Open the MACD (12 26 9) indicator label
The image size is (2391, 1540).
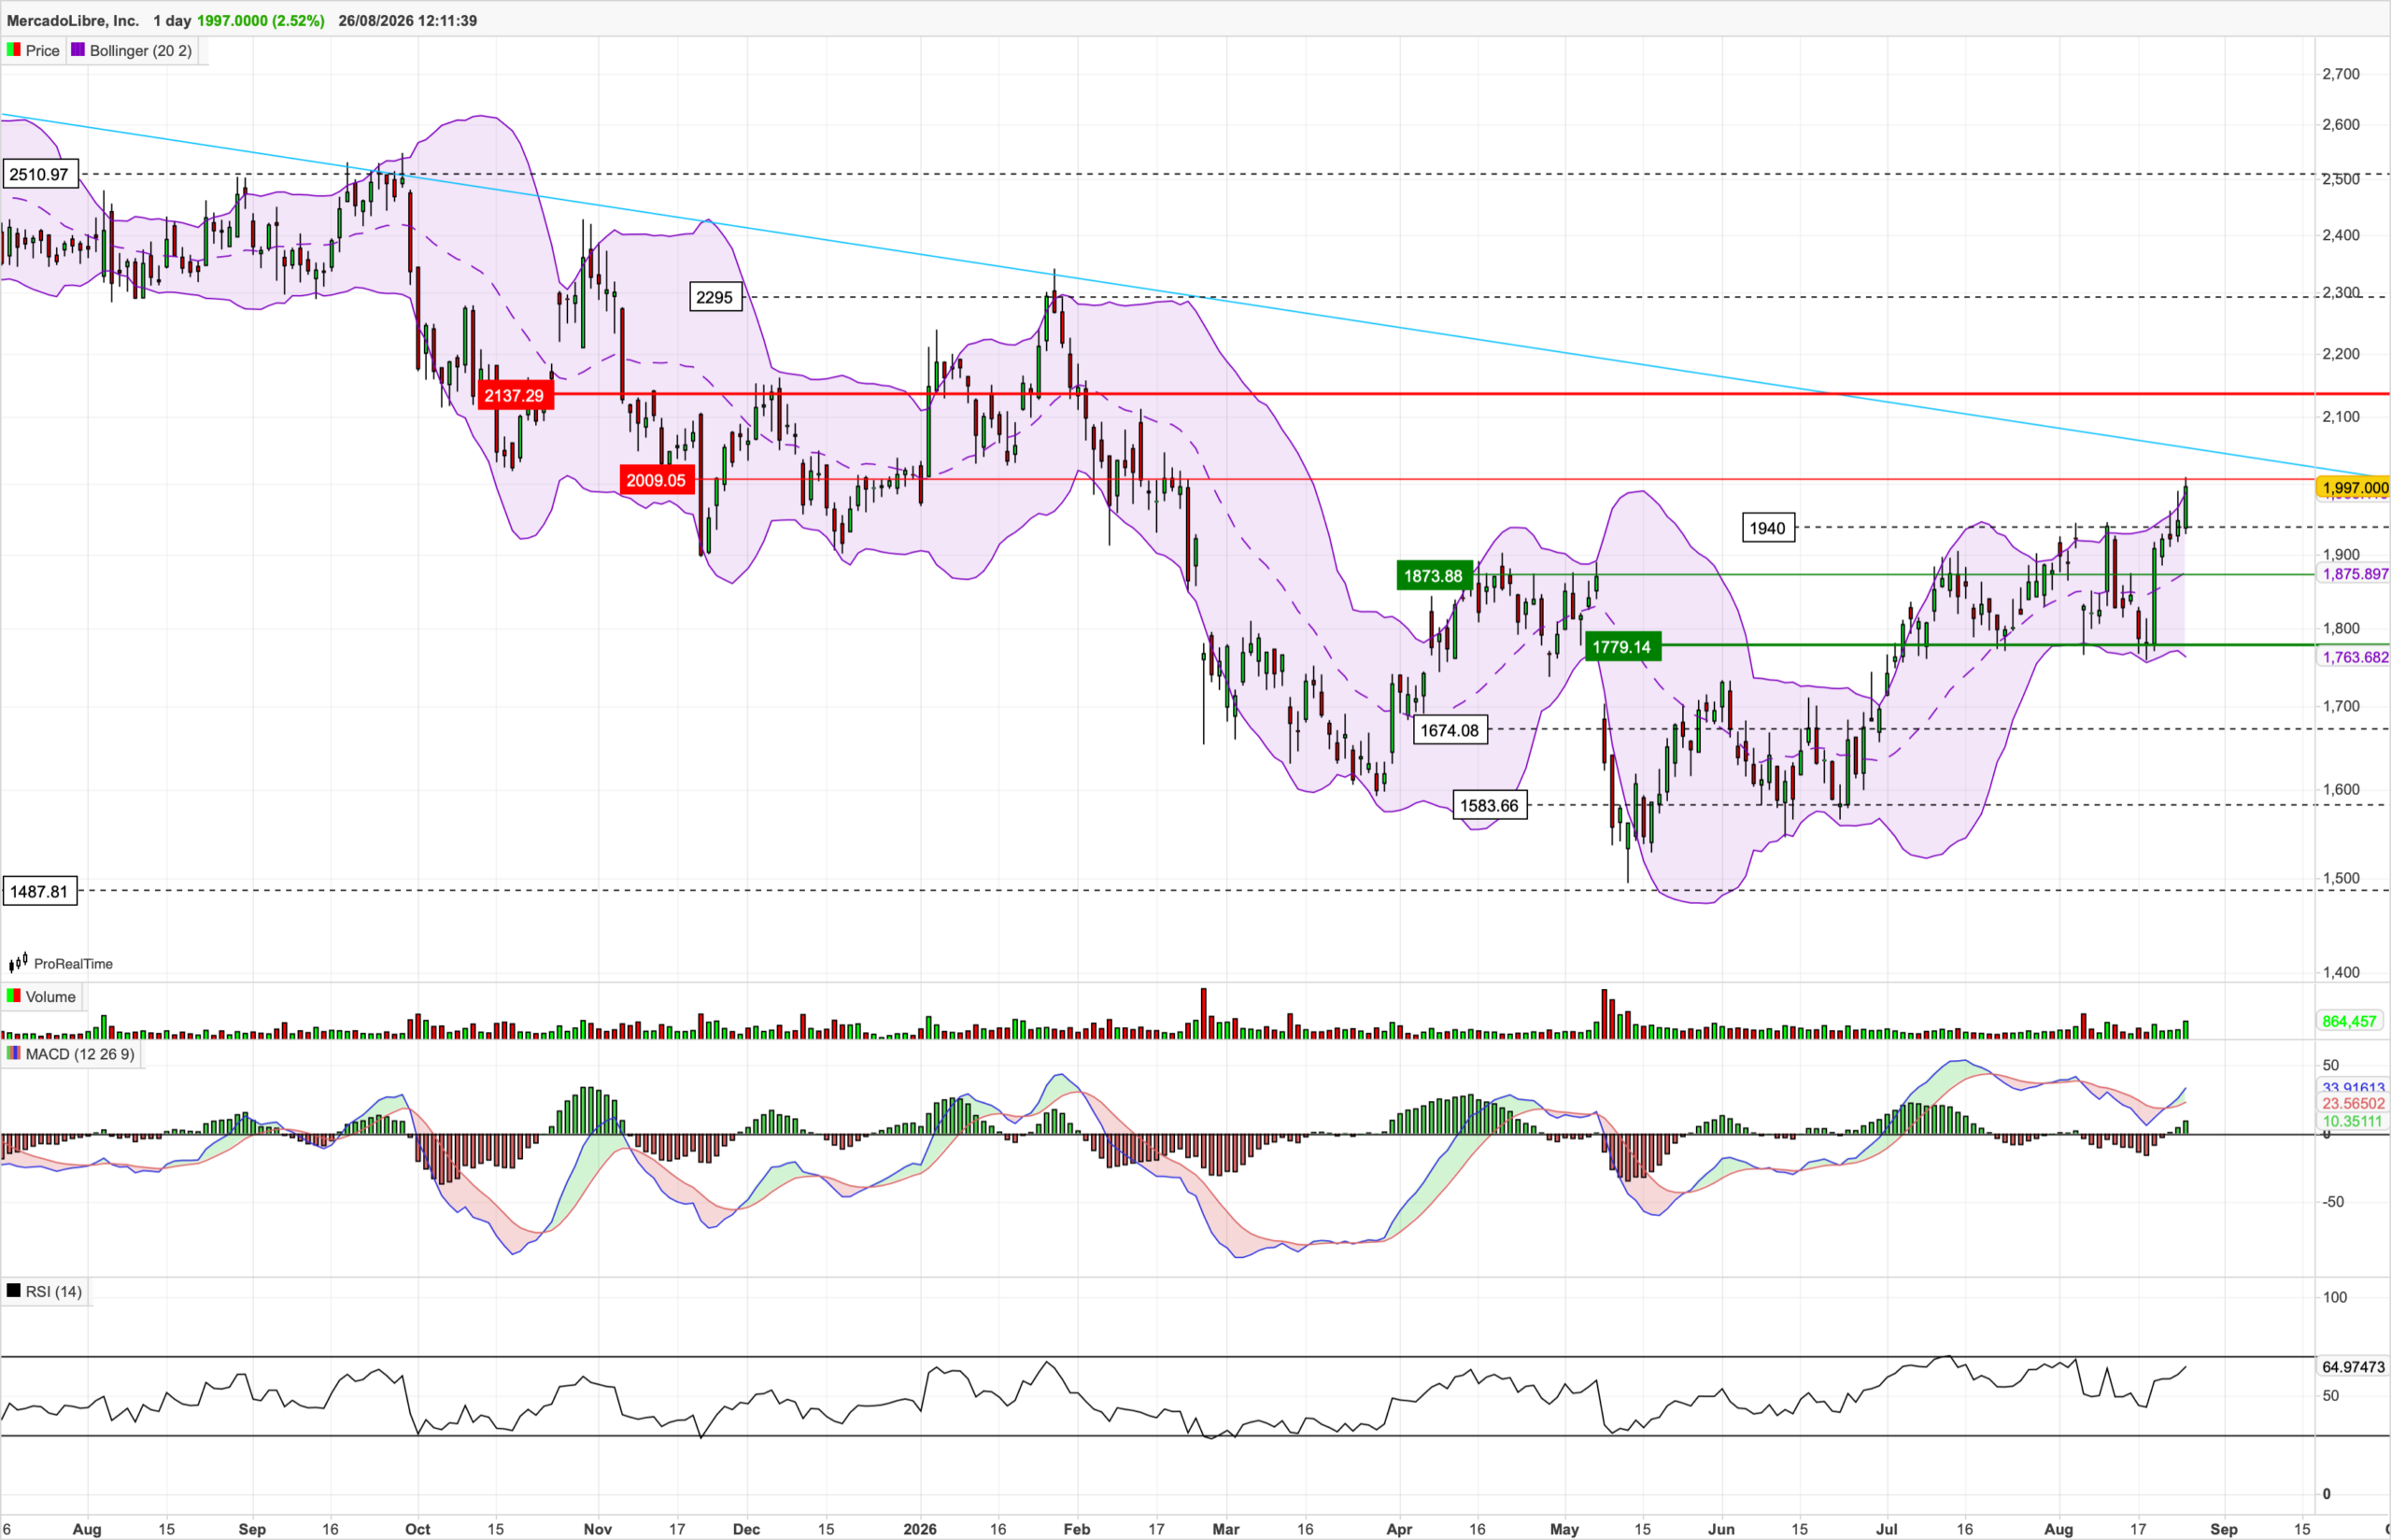80,1054
